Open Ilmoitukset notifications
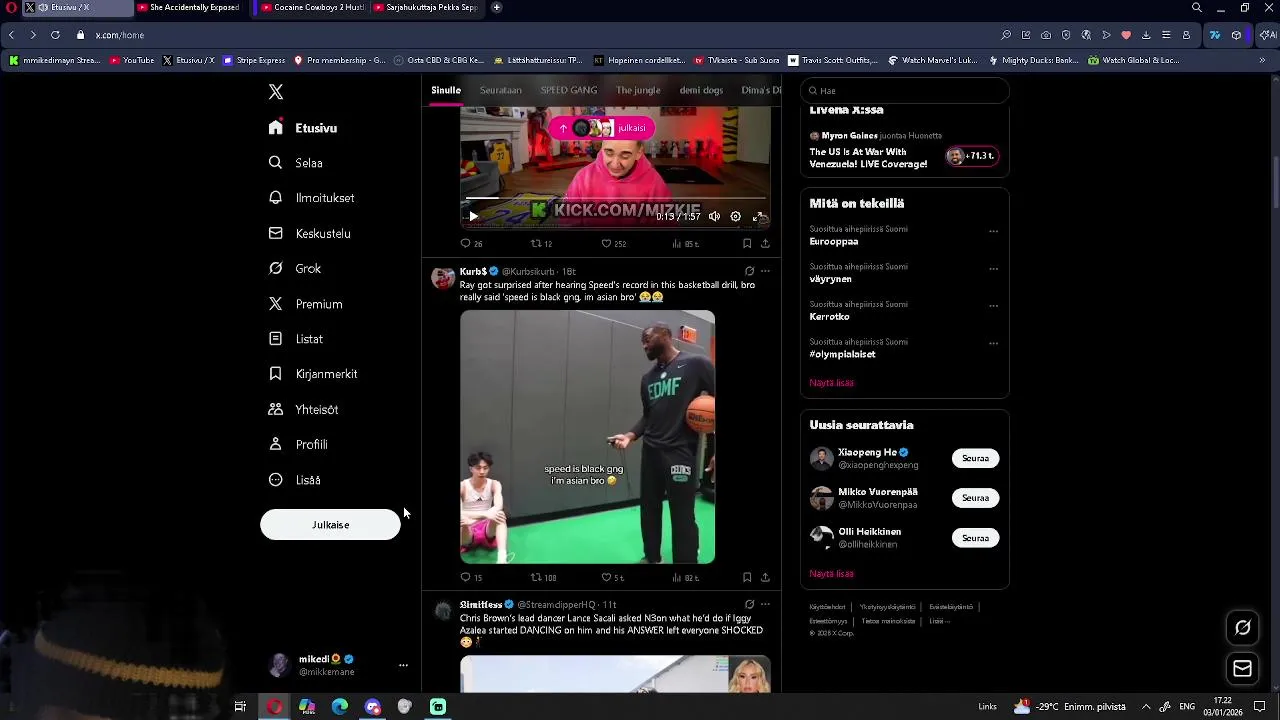The image size is (1280, 720). pos(311,198)
